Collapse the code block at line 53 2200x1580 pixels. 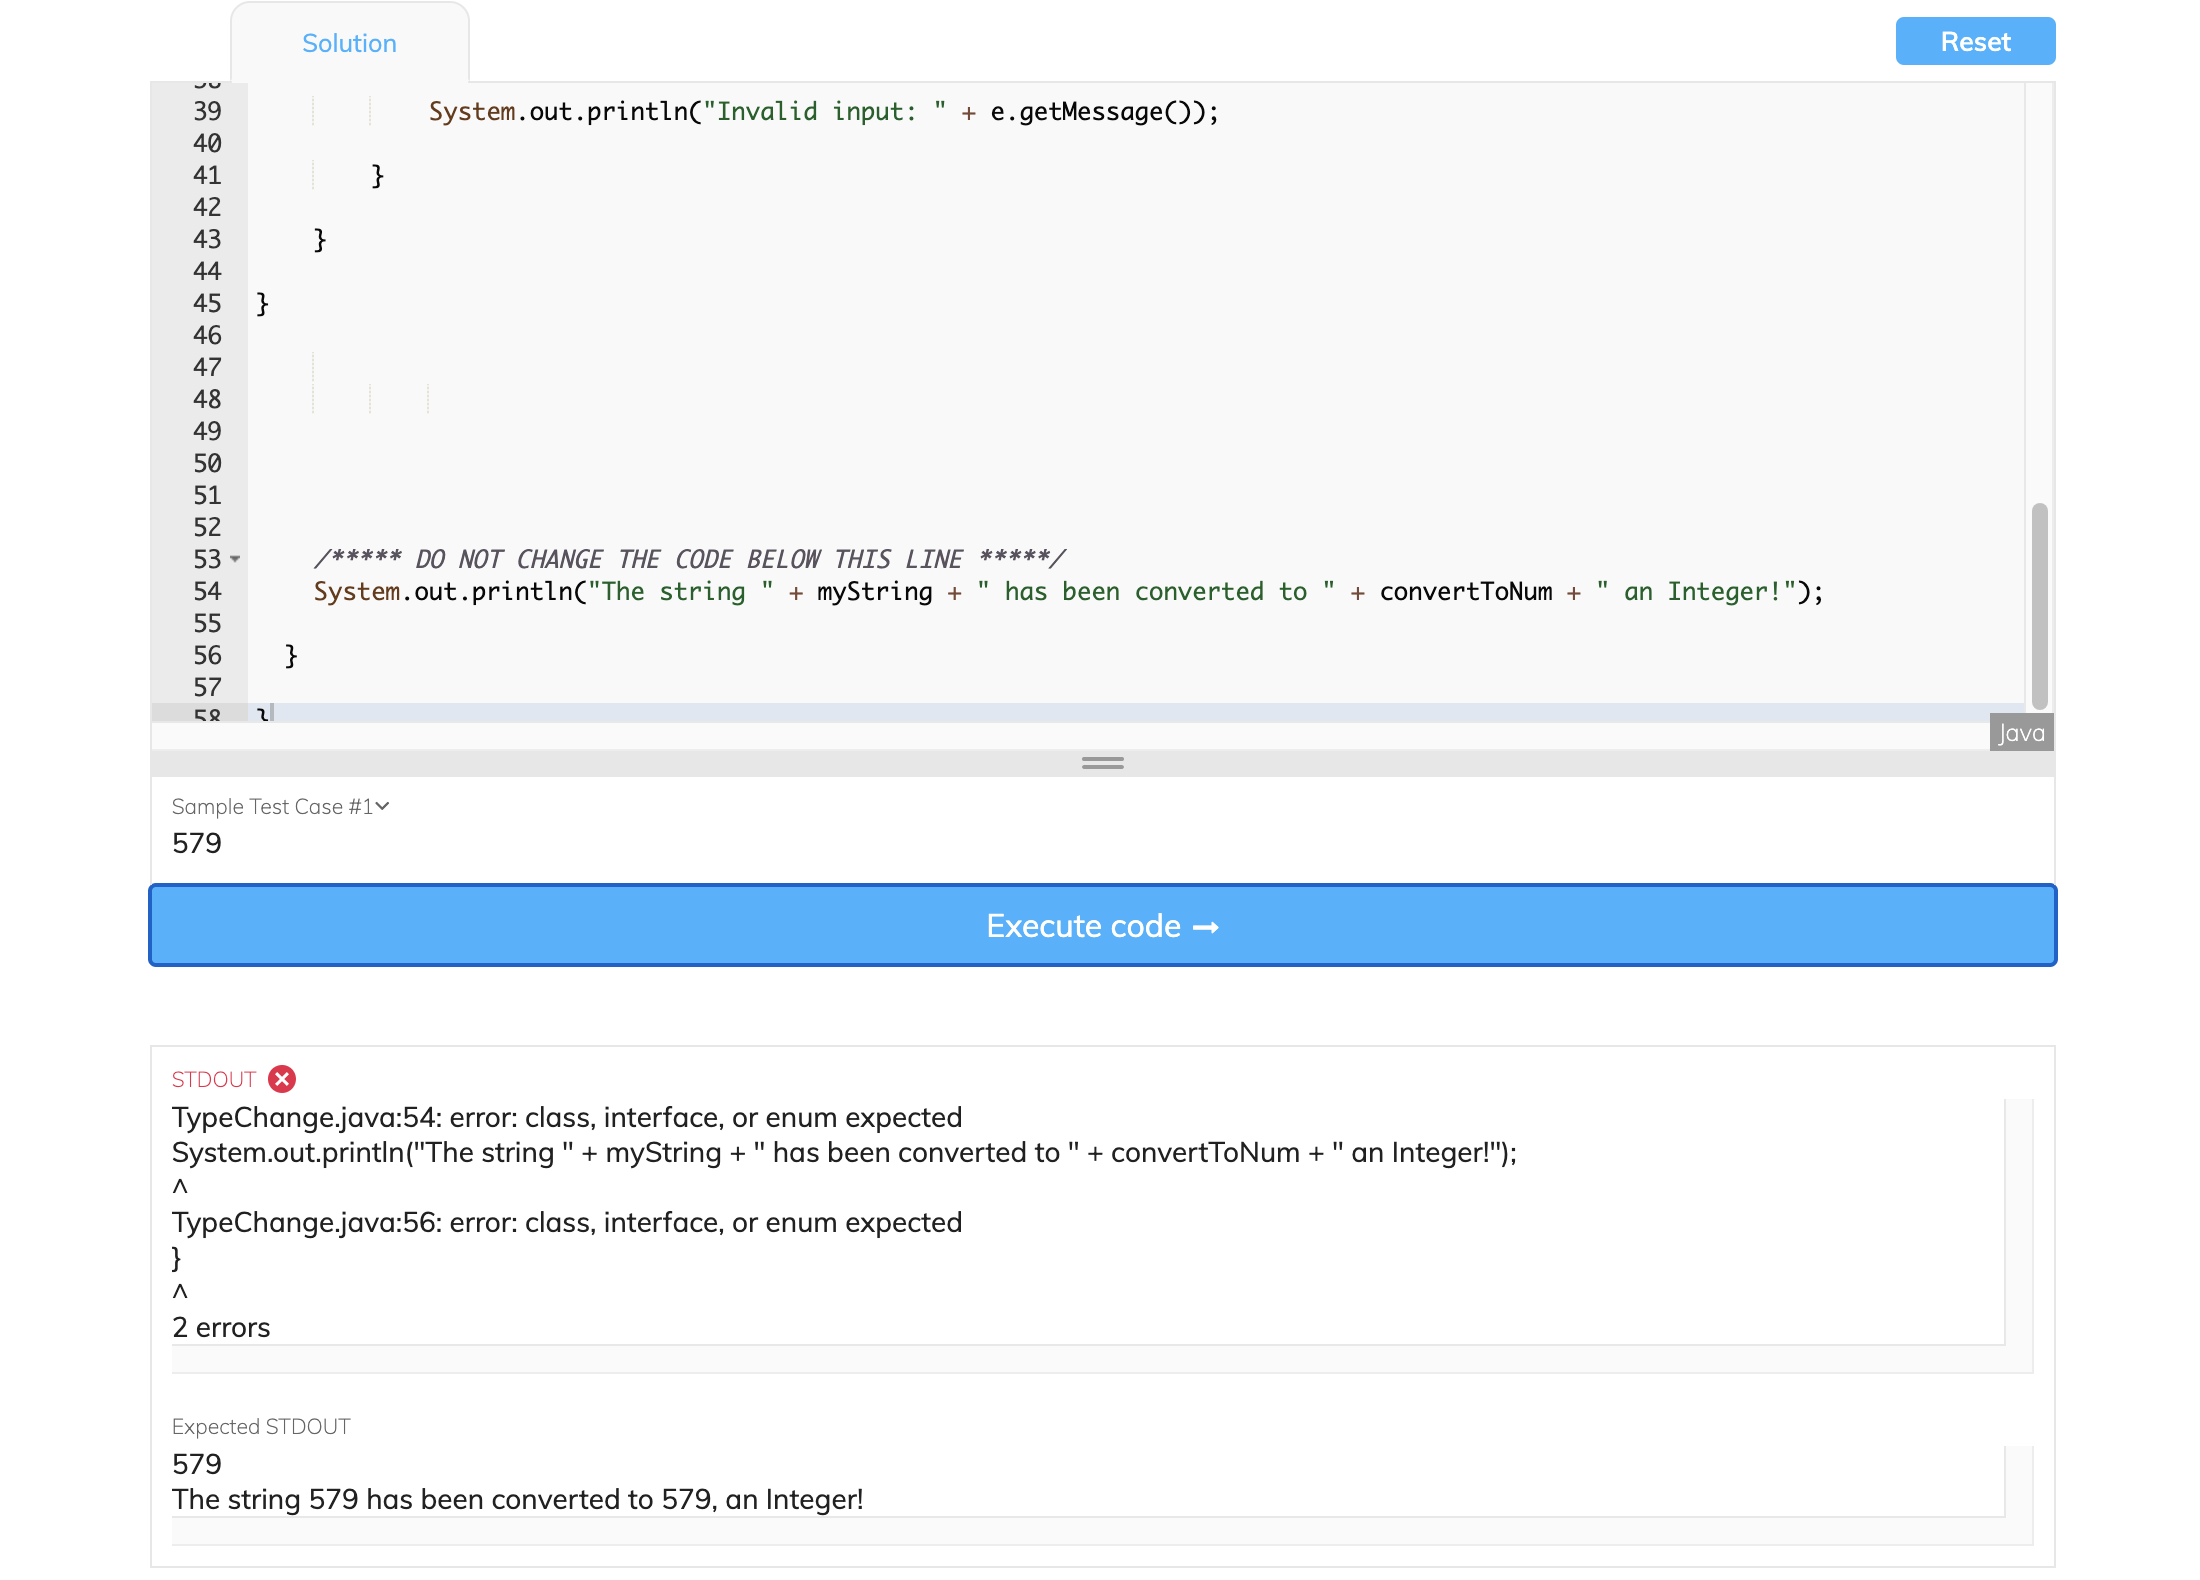tap(235, 561)
